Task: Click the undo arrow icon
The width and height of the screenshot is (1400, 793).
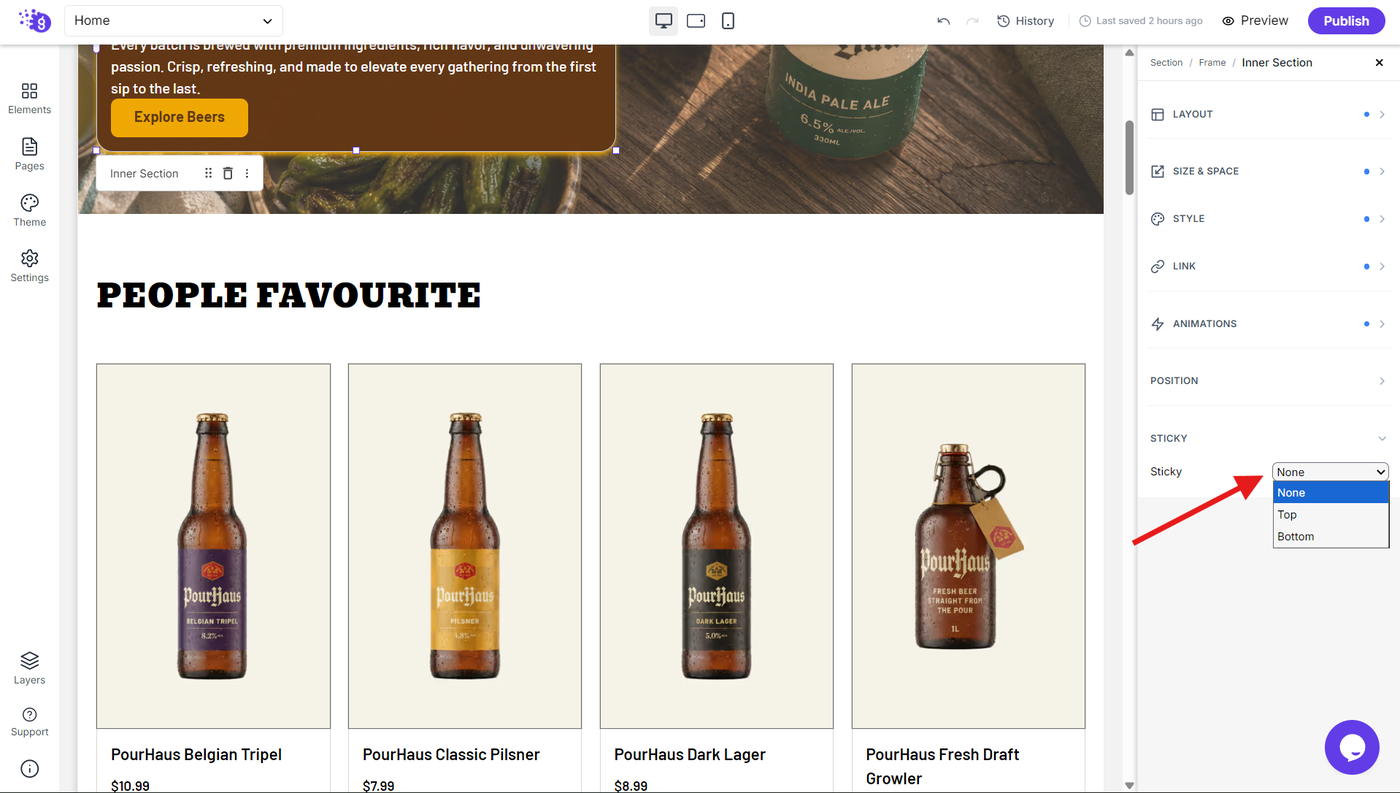Action: click(x=943, y=20)
